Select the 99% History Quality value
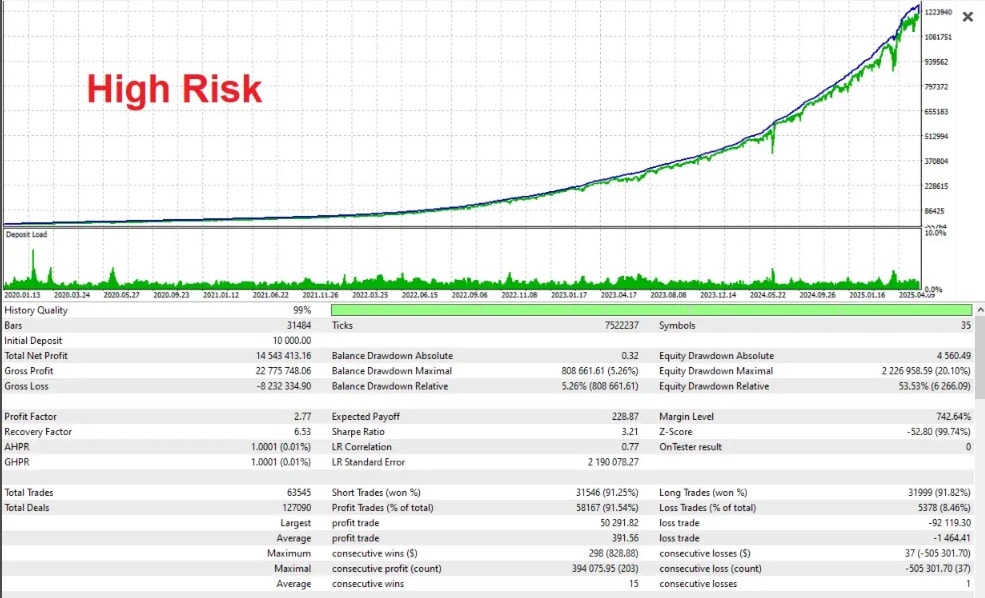The height and width of the screenshot is (598, 985). tap(302, 310)
